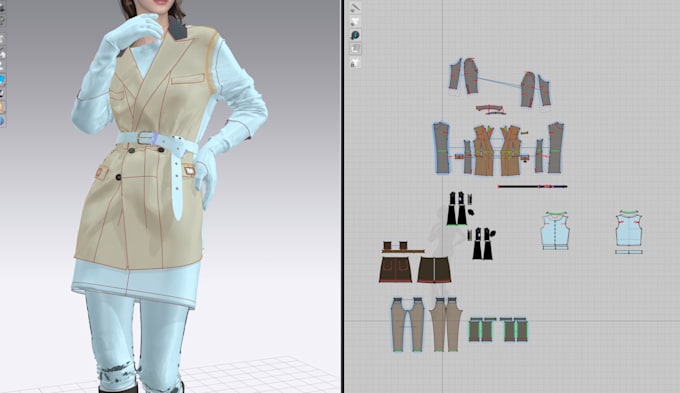
Task: Select the right tan trench coat front pattern
Action: [x=511, y=151]
